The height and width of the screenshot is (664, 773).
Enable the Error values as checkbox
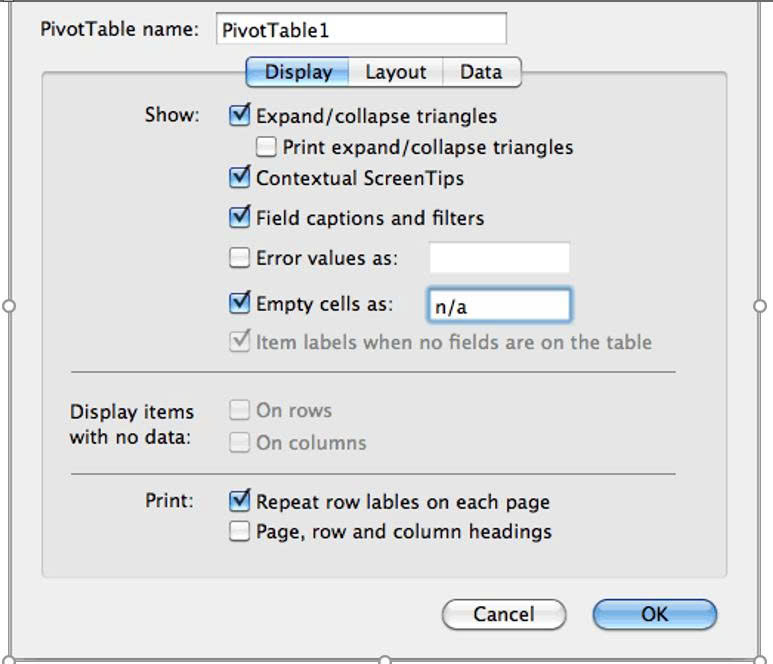[x=240, y=258]
